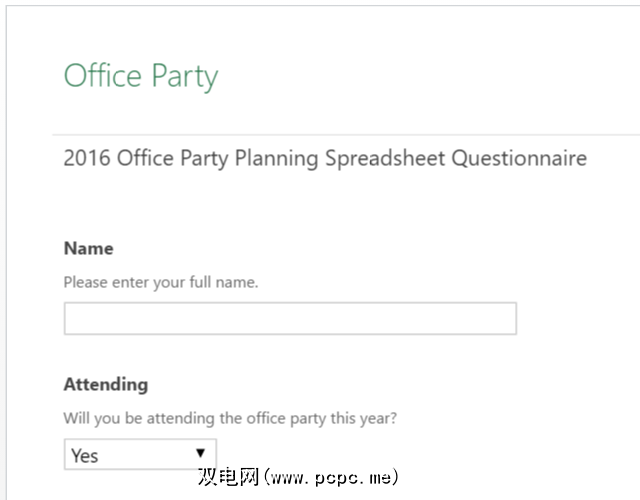
Task: Click the word "Party" in green title
Action: [x=184, y=78]
